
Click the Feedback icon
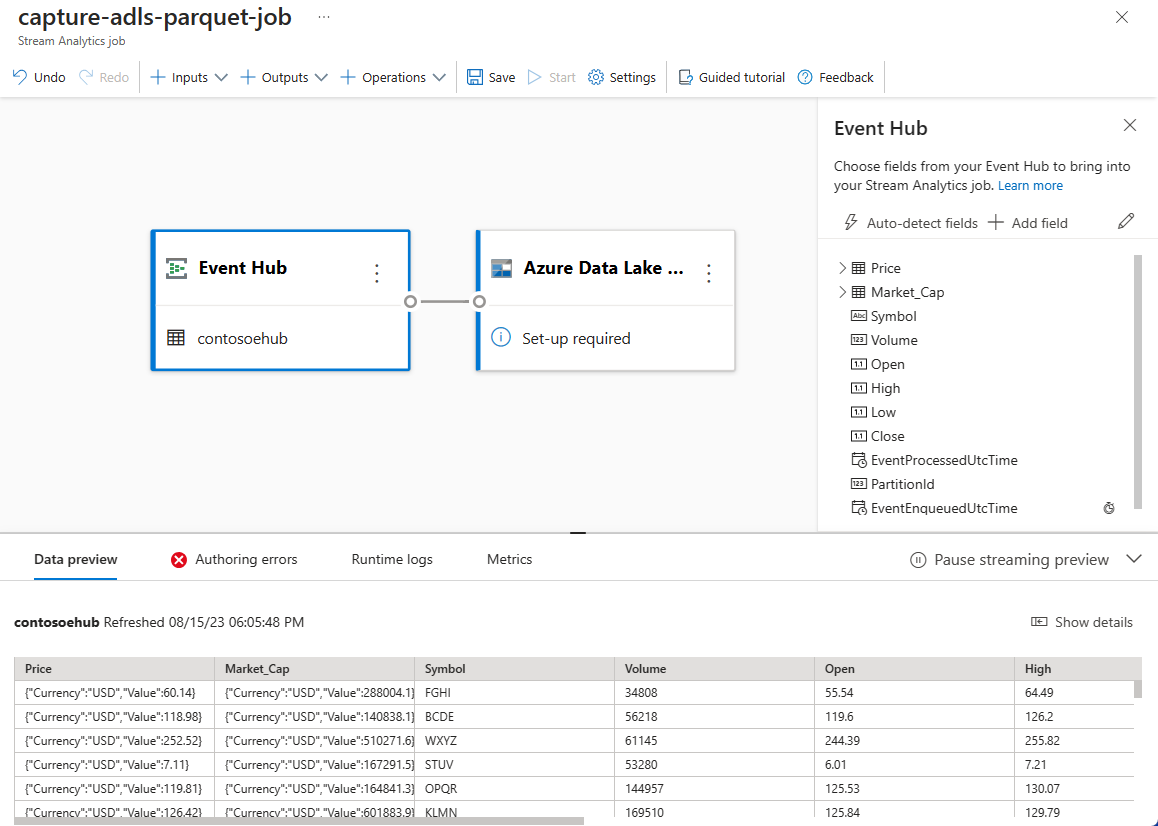[x=805, y=77]
